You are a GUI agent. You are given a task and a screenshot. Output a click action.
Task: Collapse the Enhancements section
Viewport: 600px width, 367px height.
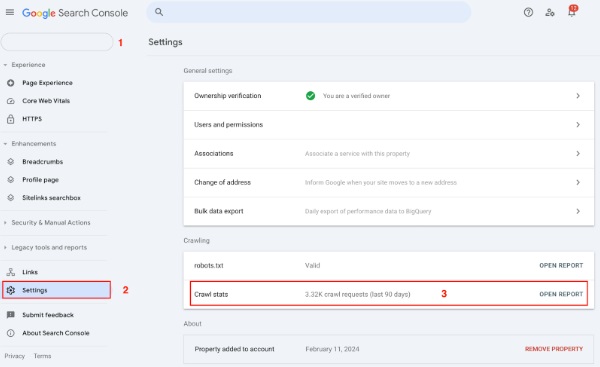(5, 144)
